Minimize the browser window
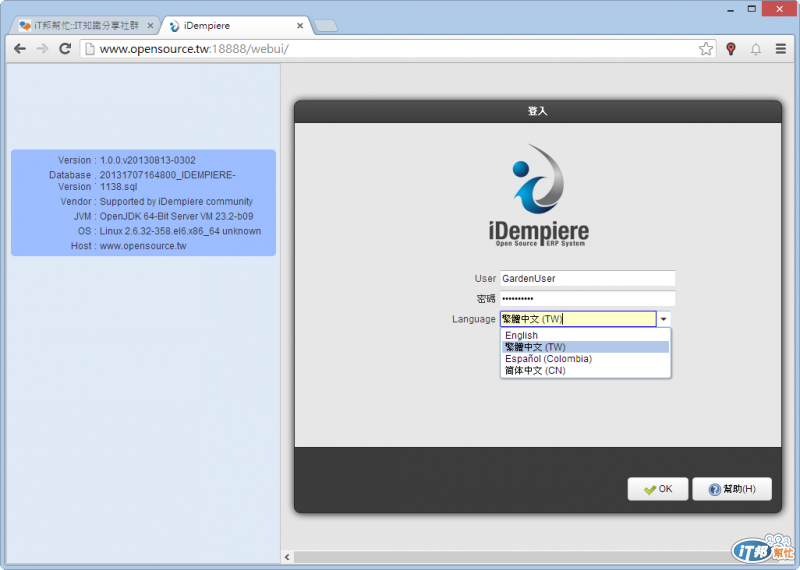The image size is (800, 570). pyautogui.click(x=731, y=9)
